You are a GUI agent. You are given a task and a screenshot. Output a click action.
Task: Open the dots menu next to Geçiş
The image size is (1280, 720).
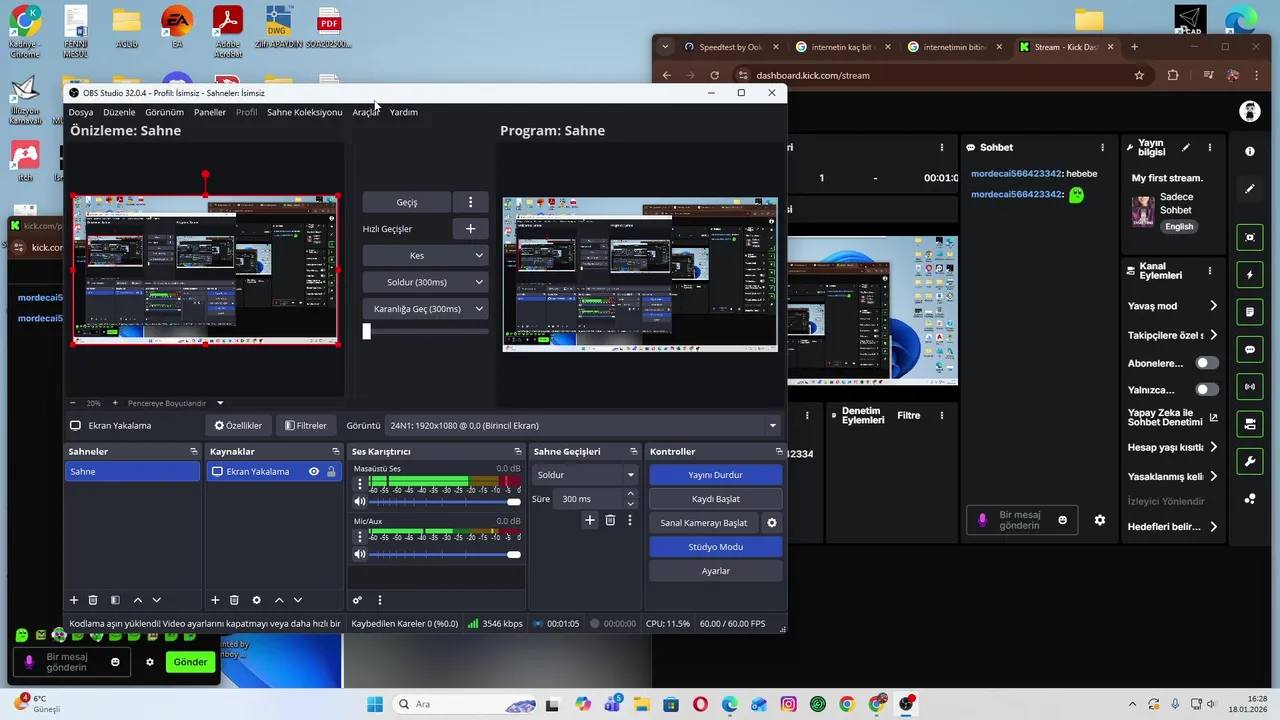click(x=470, y=202)
